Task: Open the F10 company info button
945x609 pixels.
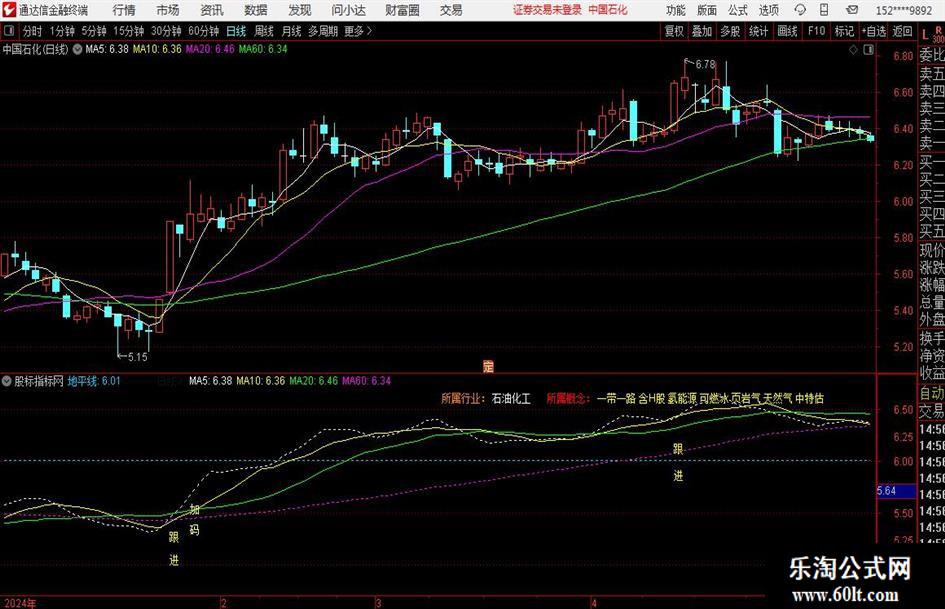Action: pos(816,31)
